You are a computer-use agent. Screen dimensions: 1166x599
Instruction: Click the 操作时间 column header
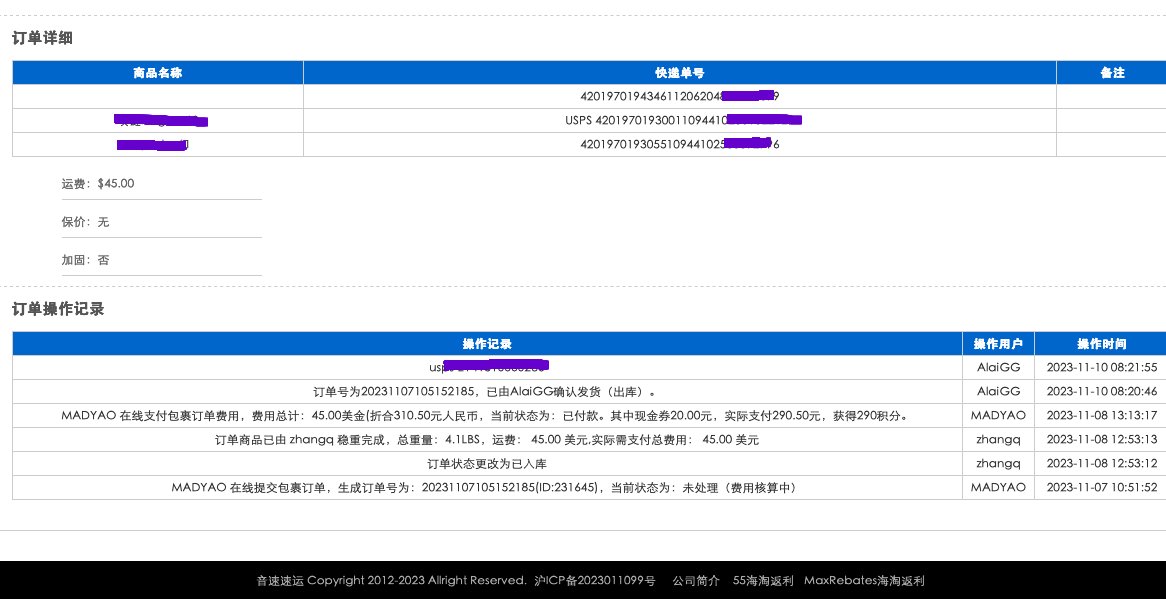click(1101, 344)
